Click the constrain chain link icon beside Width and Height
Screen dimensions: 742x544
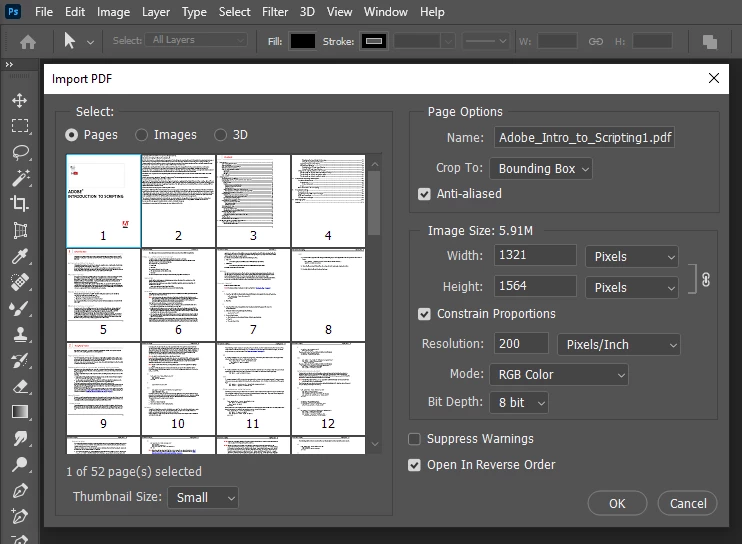(706, 280)
